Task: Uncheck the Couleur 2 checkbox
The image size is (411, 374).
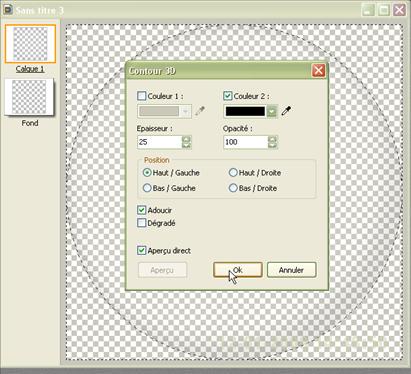Action: click(228, 96)
